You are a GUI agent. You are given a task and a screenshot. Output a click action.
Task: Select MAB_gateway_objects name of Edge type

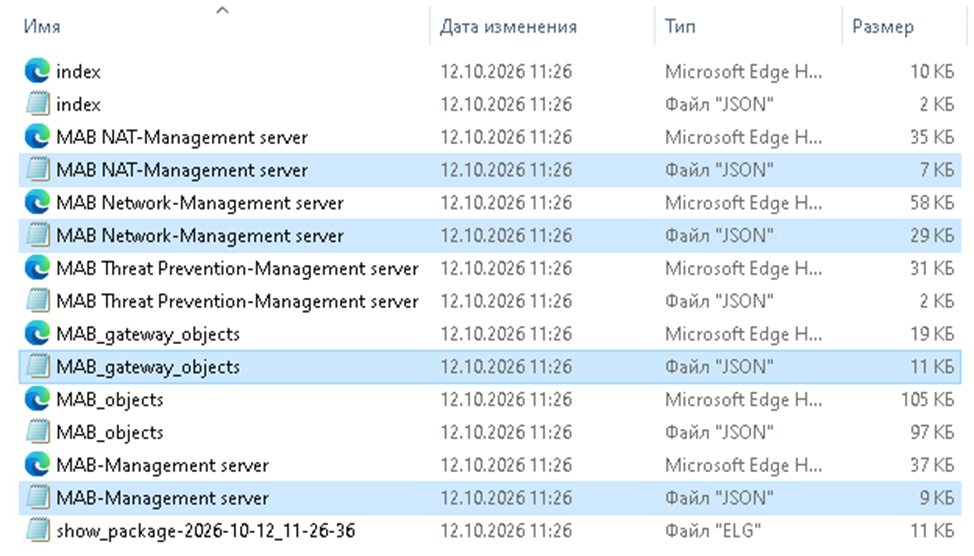coord(148,334)
